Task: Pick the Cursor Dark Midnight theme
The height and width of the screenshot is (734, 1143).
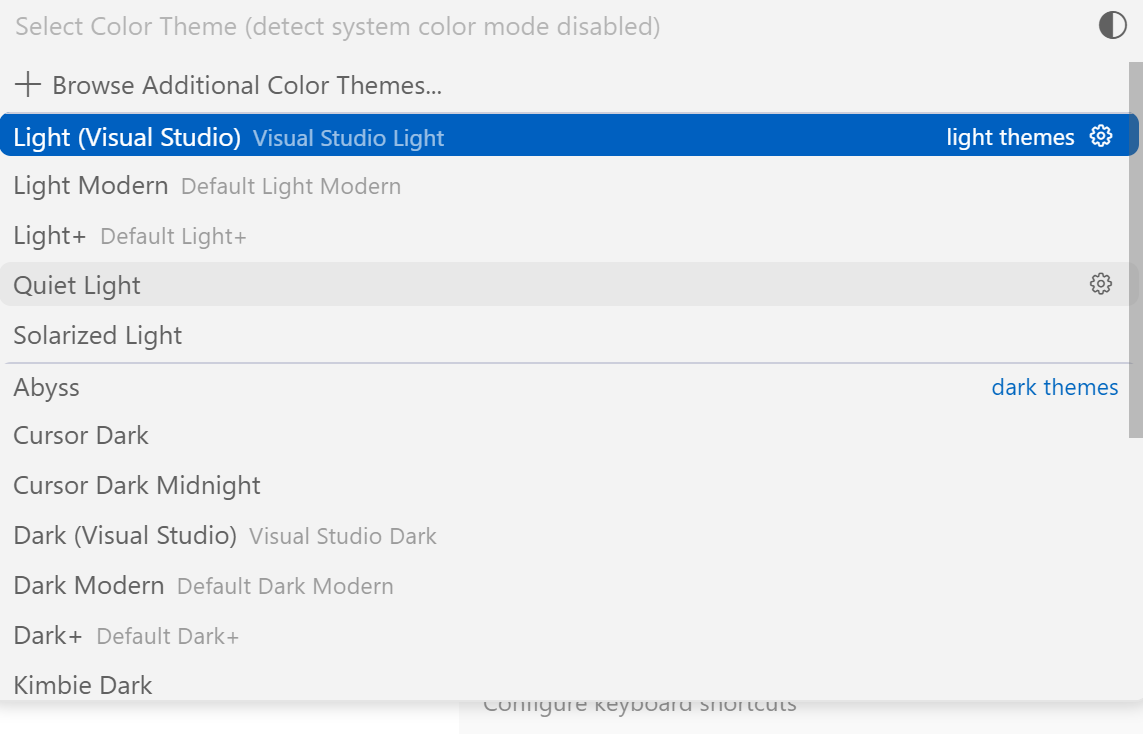Action: [569, 485]
